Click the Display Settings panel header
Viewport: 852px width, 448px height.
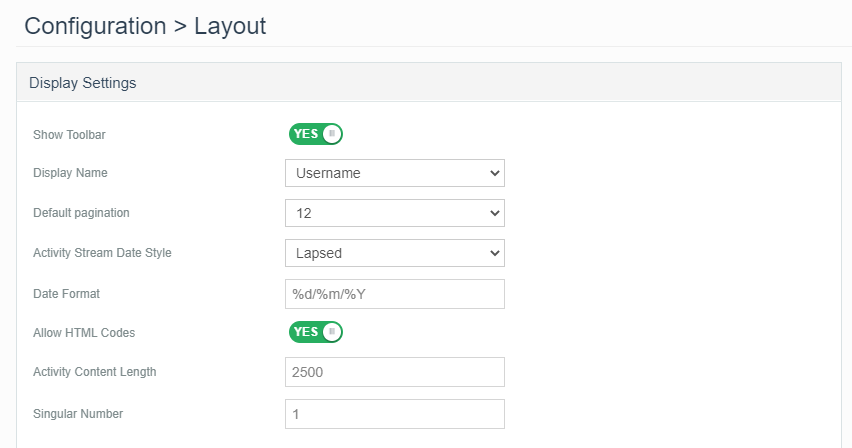tap(428, 83)
